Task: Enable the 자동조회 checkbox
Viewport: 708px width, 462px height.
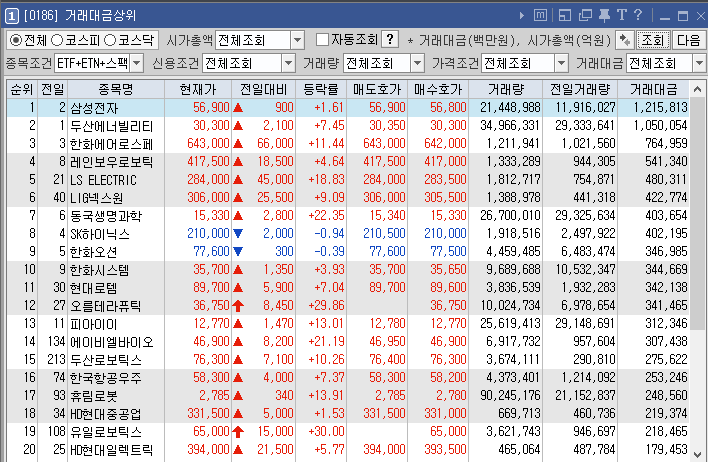Action: click(x=322, y=40)
